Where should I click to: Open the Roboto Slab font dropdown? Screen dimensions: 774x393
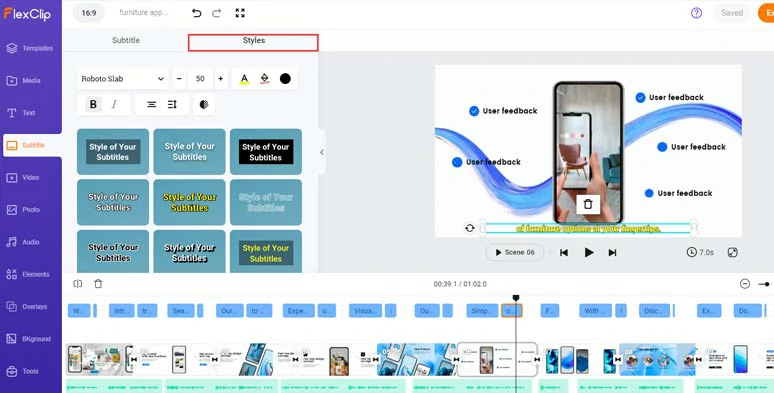(123, 79)
